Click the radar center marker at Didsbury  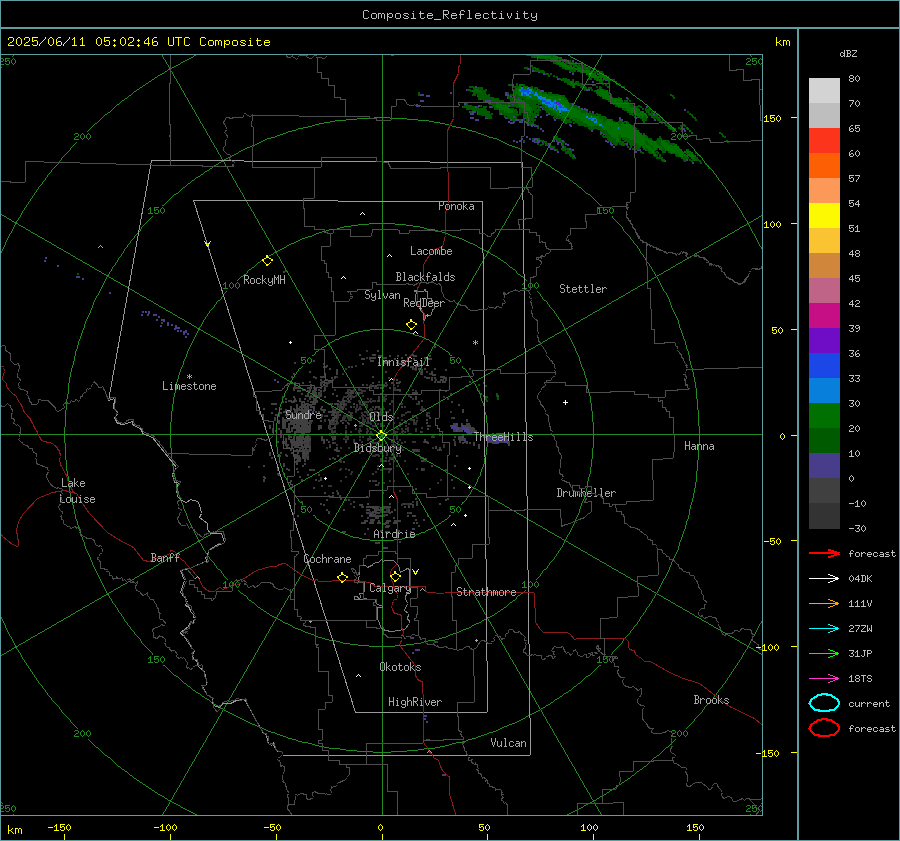381,436
